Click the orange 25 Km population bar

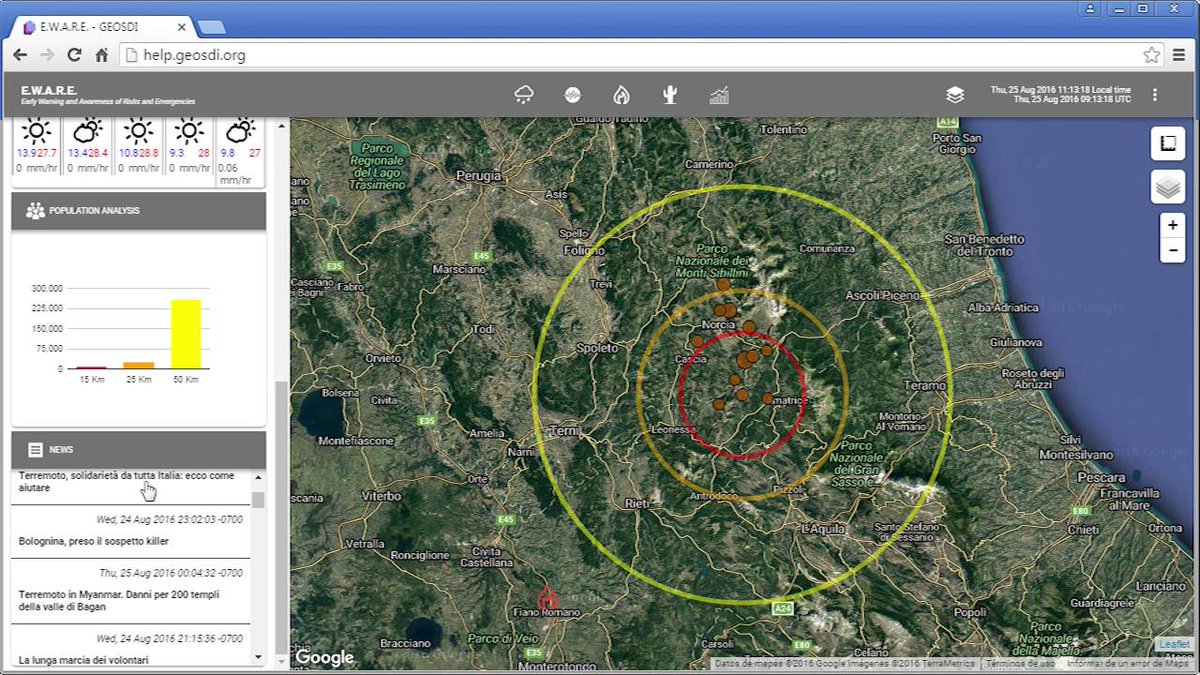tap(139, 365)
